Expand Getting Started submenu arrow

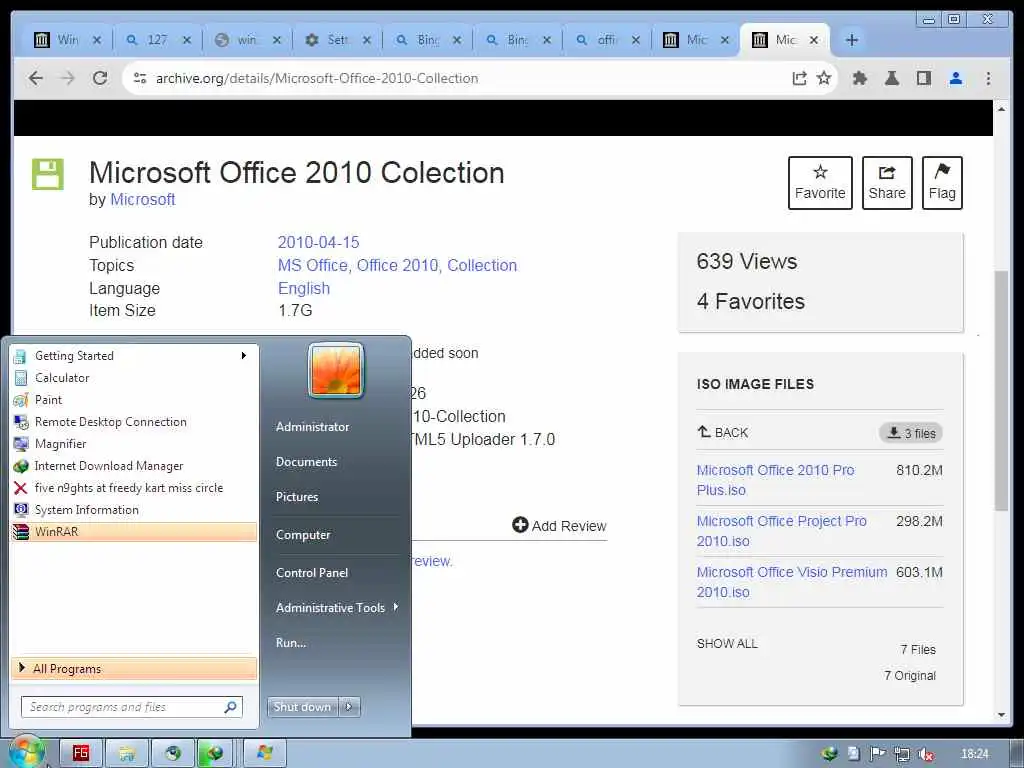coord(244,356)
